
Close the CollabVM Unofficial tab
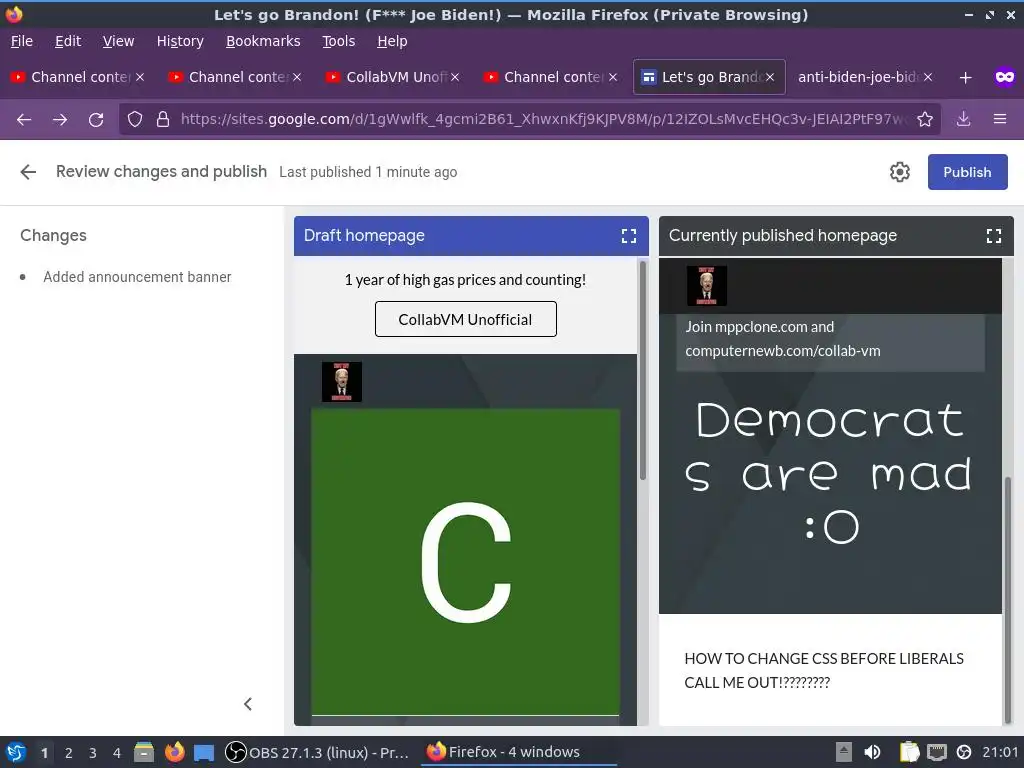click(455, 77)
